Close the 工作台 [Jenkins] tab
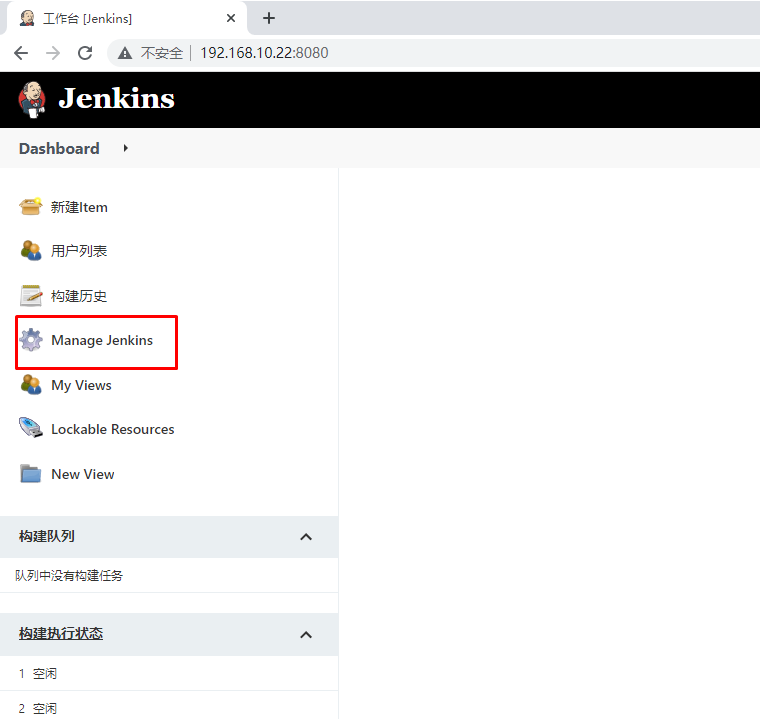The height and width of the screenshot is (719, 760). click(231, 18)
